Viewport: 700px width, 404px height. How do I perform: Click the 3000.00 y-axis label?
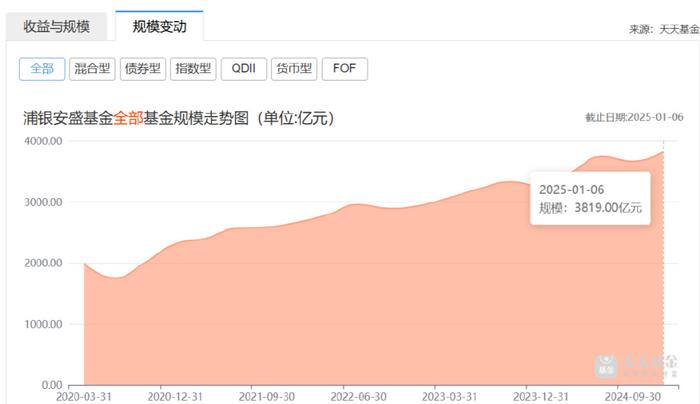click(x=43, y=202)
